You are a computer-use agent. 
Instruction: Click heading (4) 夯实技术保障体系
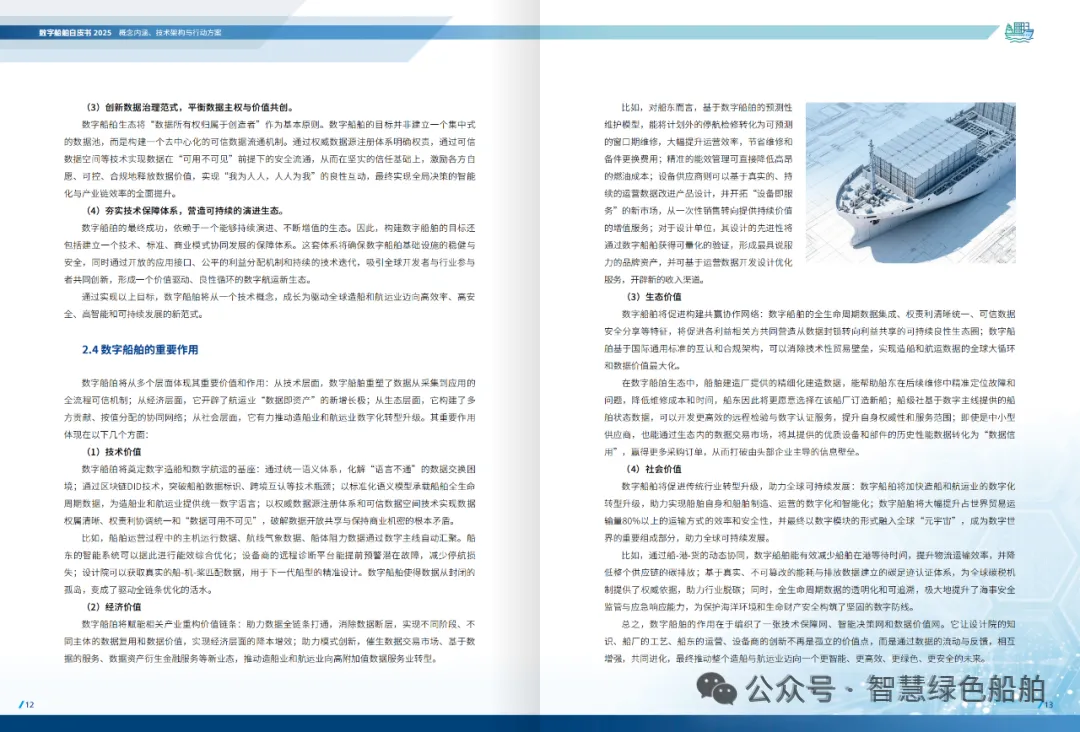(x=185, y=211)
